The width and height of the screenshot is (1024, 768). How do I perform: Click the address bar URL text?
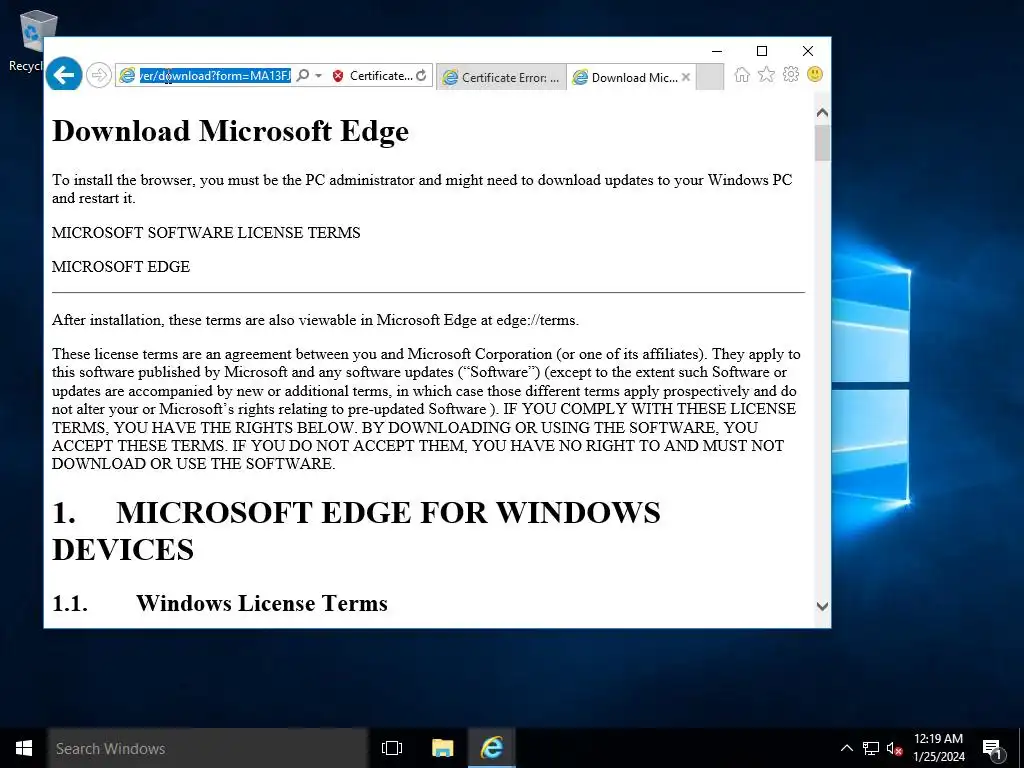(x=215, y=76)
